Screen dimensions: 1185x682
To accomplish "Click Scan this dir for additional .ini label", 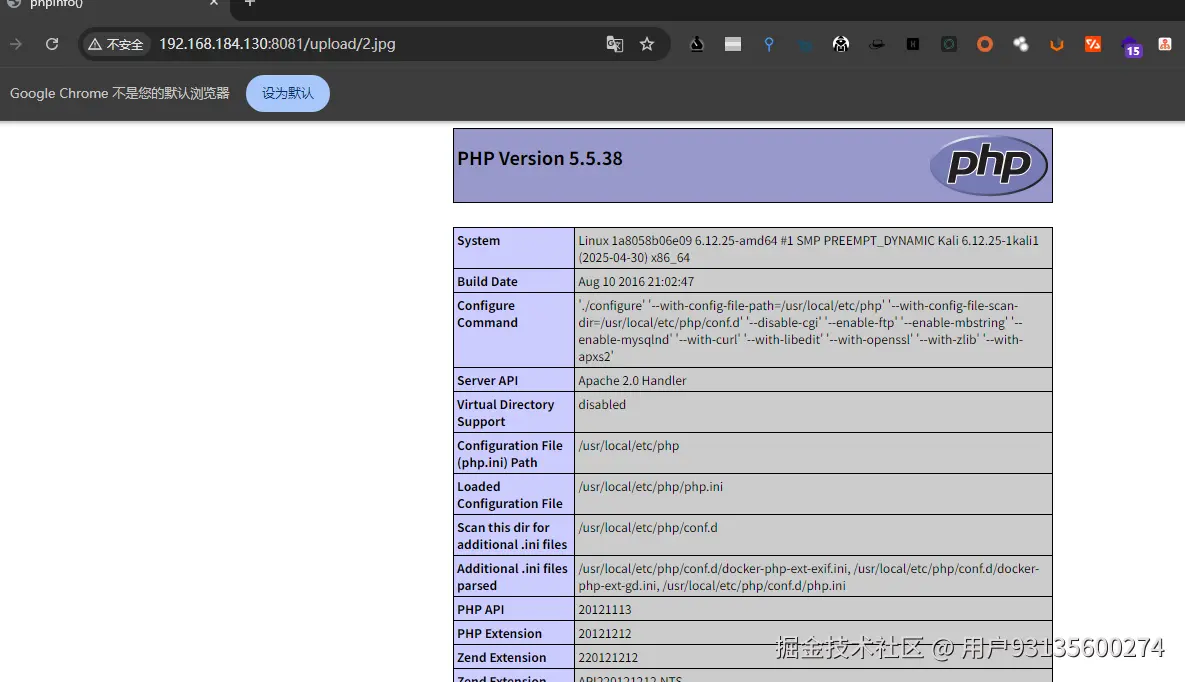I will (x=512, y=535).
